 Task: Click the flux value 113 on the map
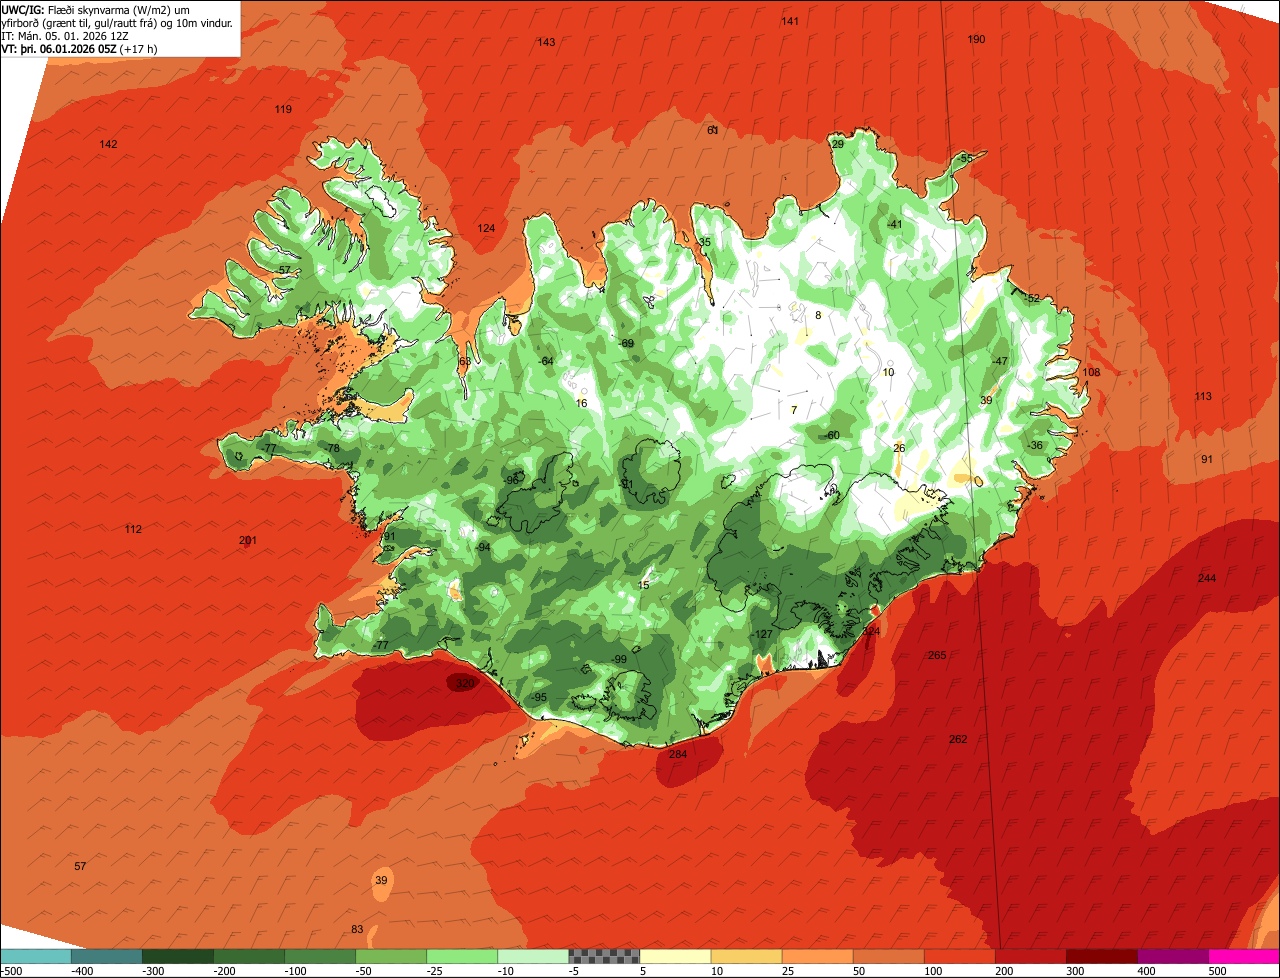point(1203,396)
